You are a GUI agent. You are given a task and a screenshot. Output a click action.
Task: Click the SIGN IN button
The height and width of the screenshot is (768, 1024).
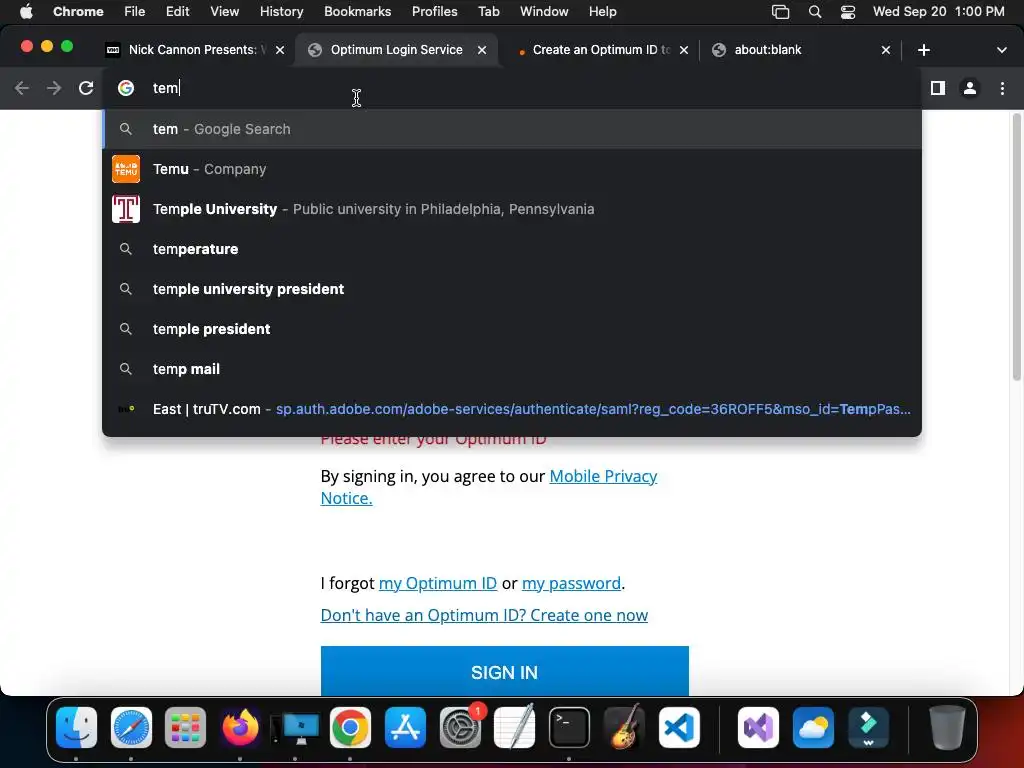coord(504,671)
